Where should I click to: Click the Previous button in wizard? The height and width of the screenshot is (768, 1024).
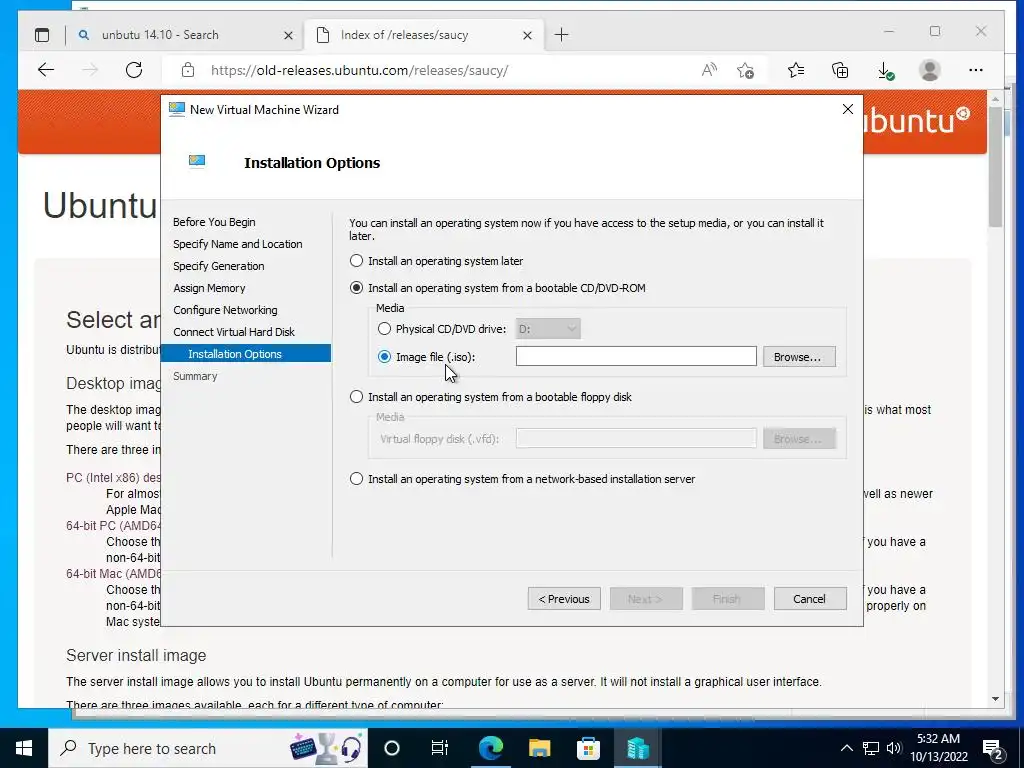click(564, 599)
